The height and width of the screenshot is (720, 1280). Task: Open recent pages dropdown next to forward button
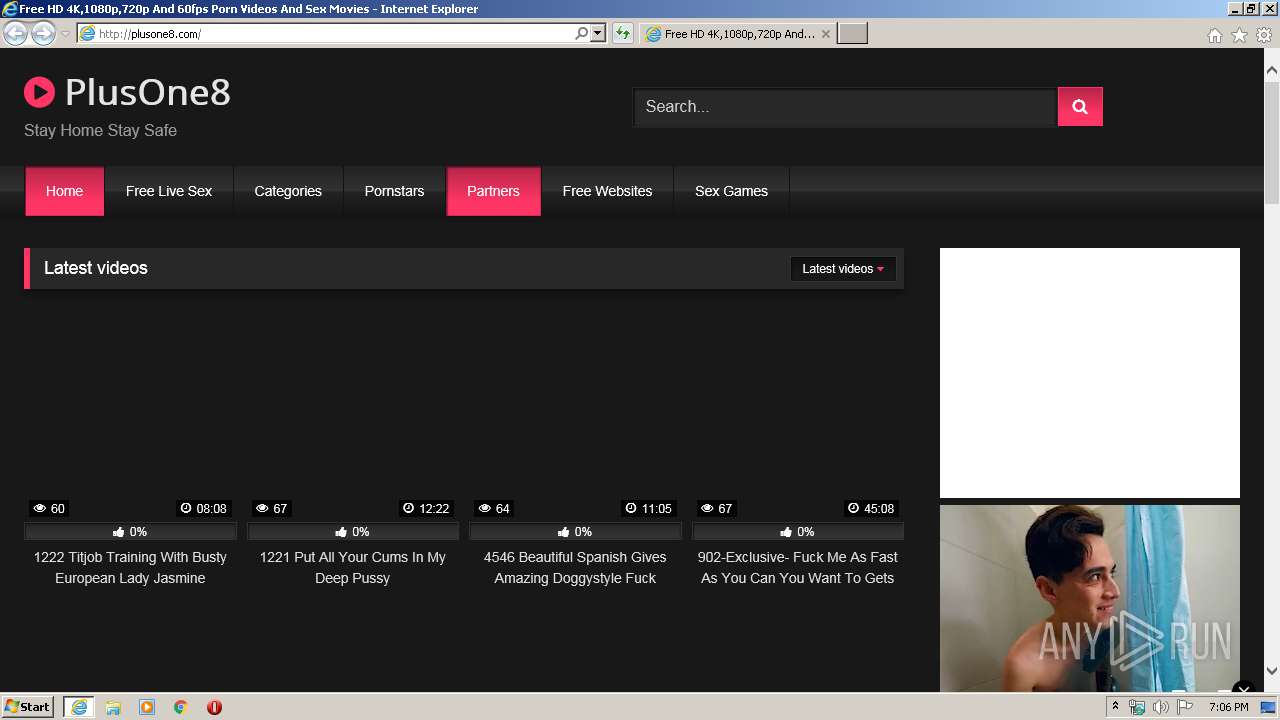pos(65,34)
